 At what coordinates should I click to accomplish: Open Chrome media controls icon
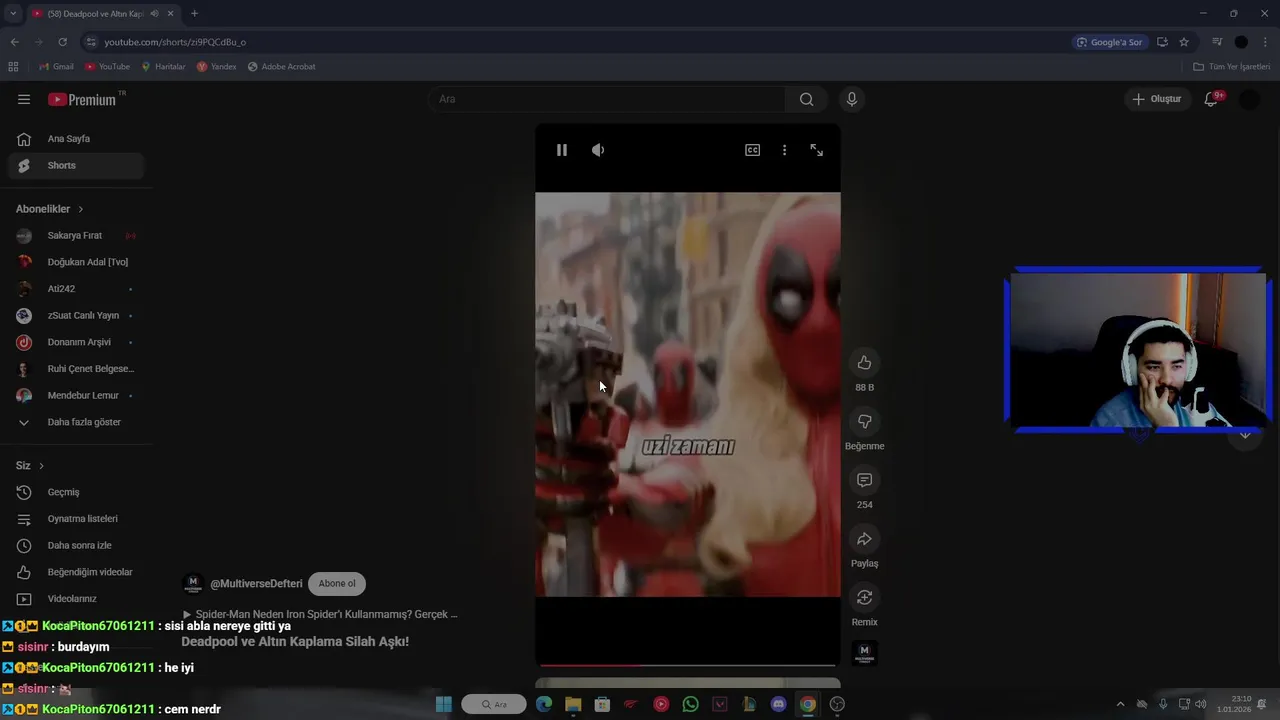(x=1217, y=42)
